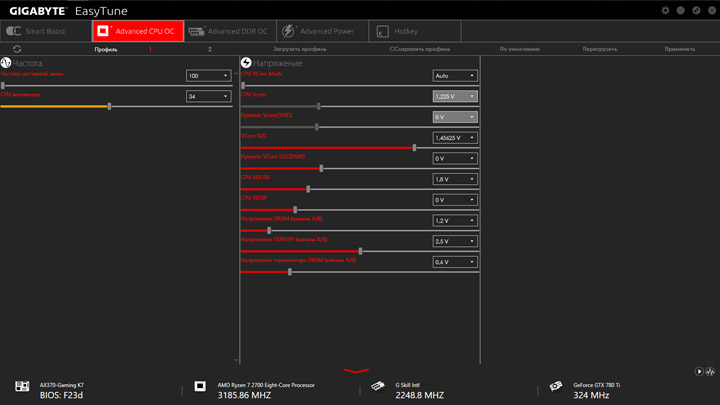The width and height of the screenshot is (720, 405).
Task: Click the BIOS: F23d text
Action: point(61,395)
